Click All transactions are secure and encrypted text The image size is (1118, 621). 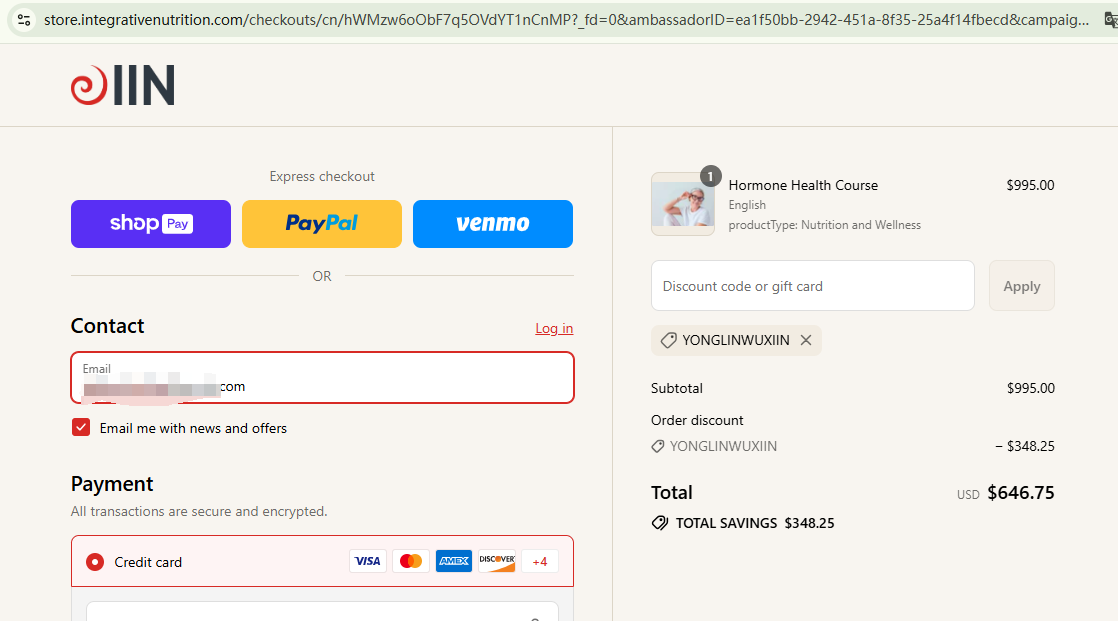click(199, 511)
